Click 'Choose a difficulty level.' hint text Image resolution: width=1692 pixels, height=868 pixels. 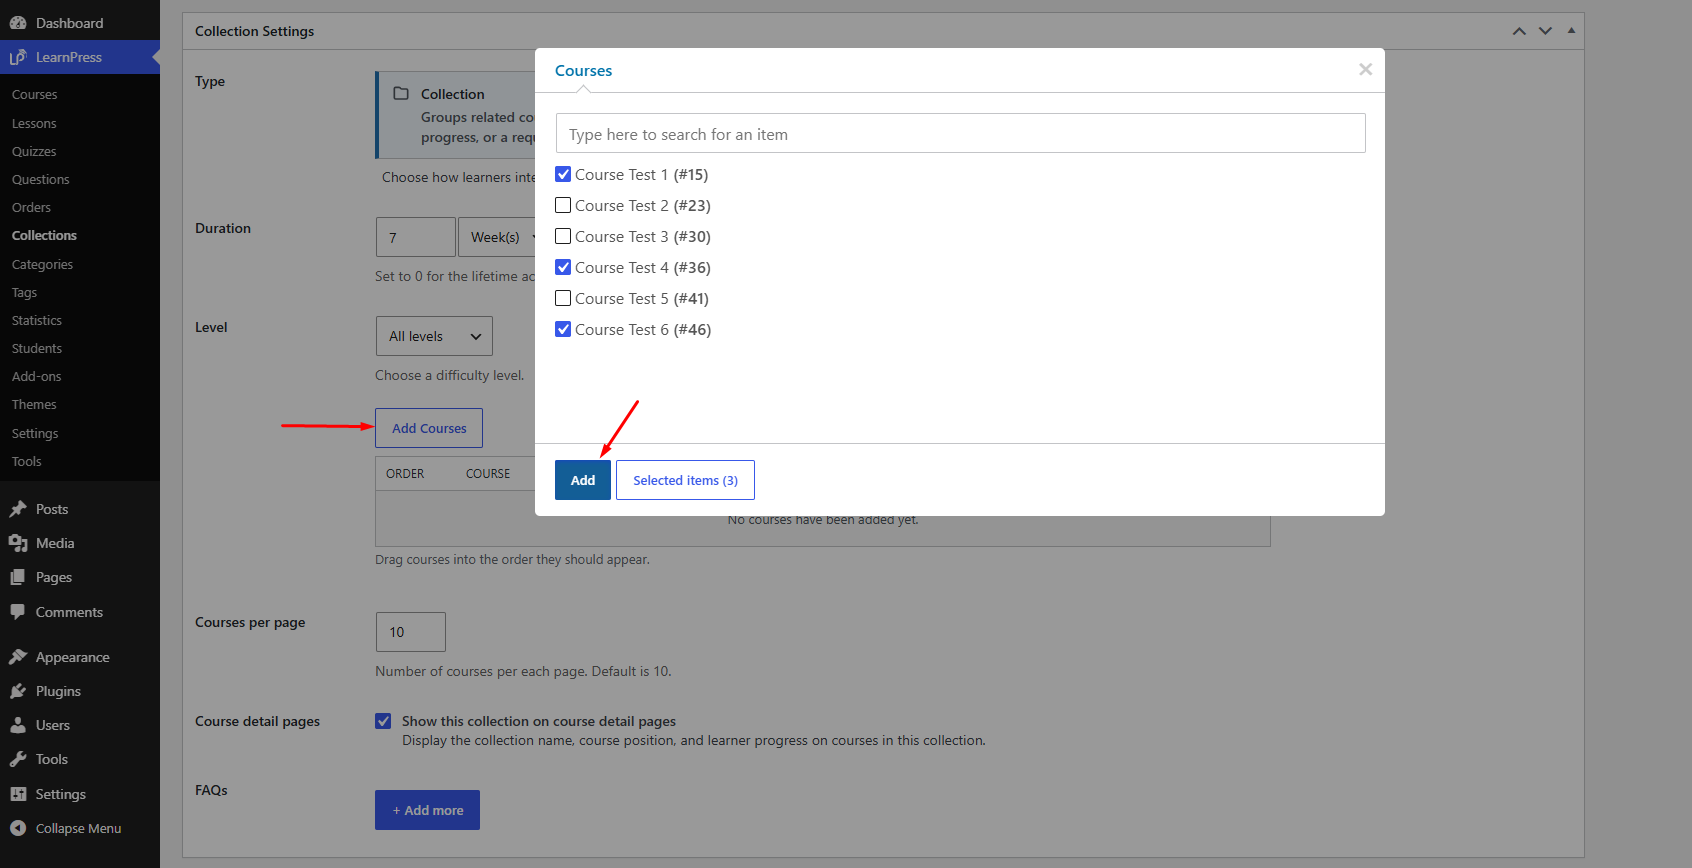click(449, 375)
